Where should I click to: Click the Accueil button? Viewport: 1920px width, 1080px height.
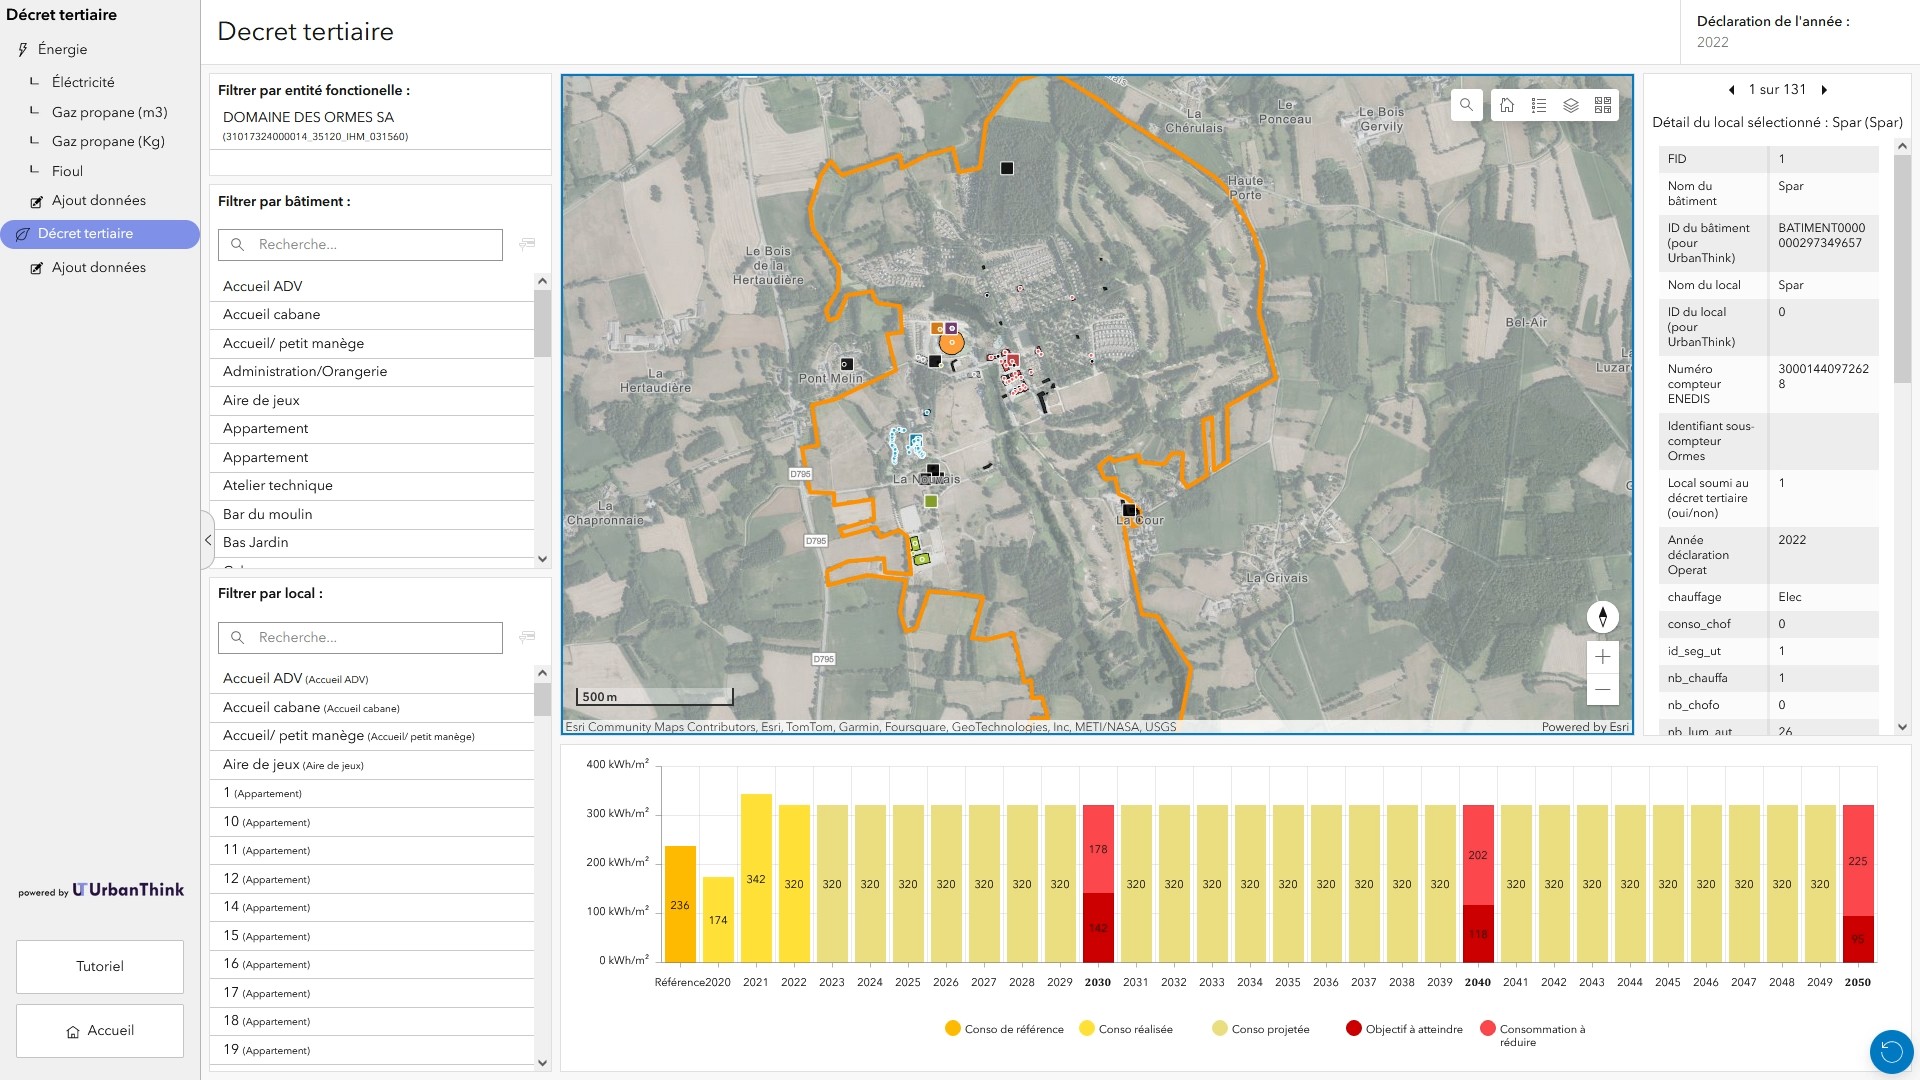click(100, 1030)
